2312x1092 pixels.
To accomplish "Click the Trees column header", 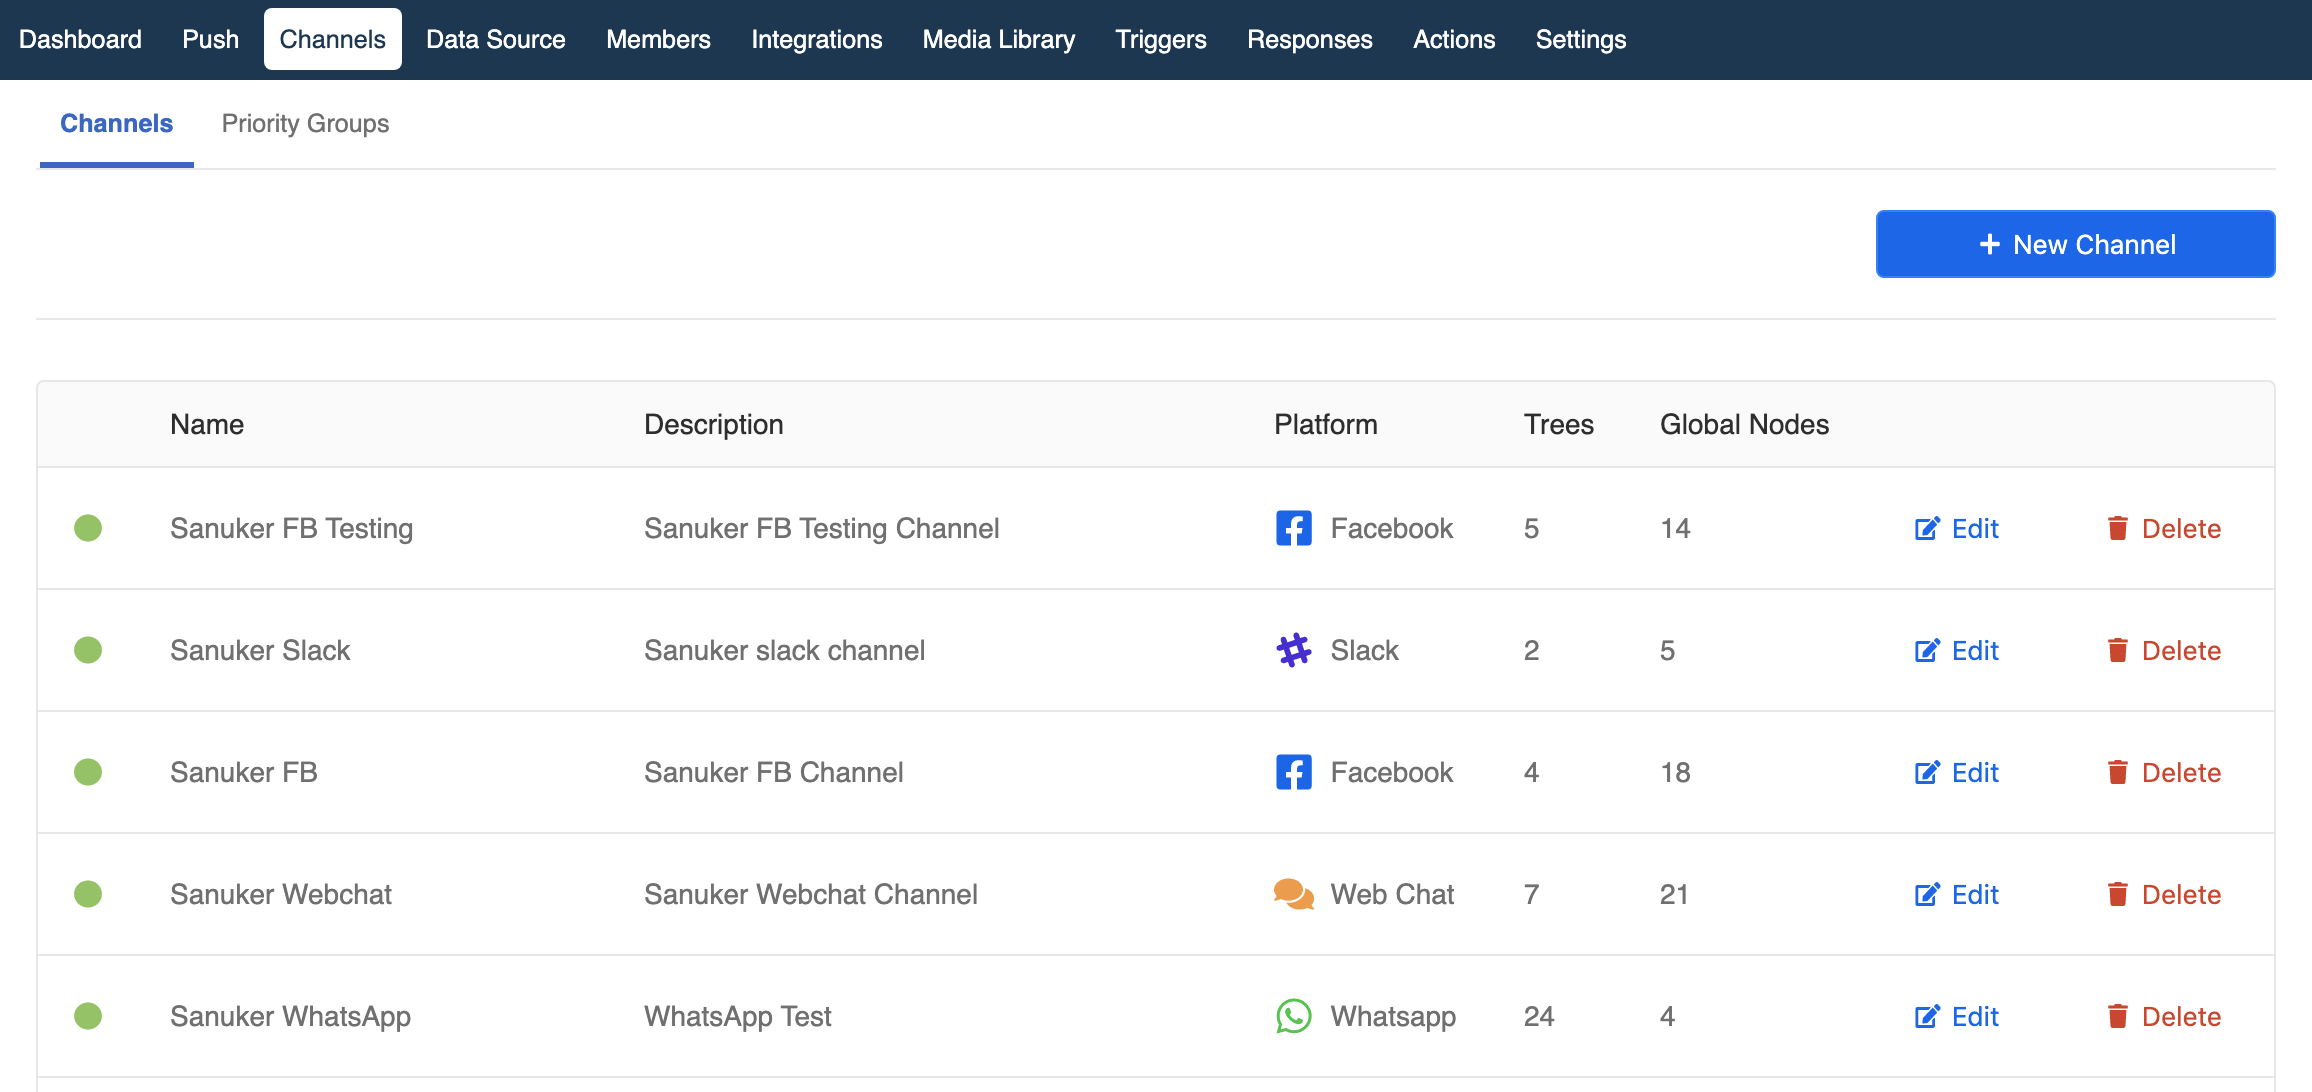I will click(1559, 424).
